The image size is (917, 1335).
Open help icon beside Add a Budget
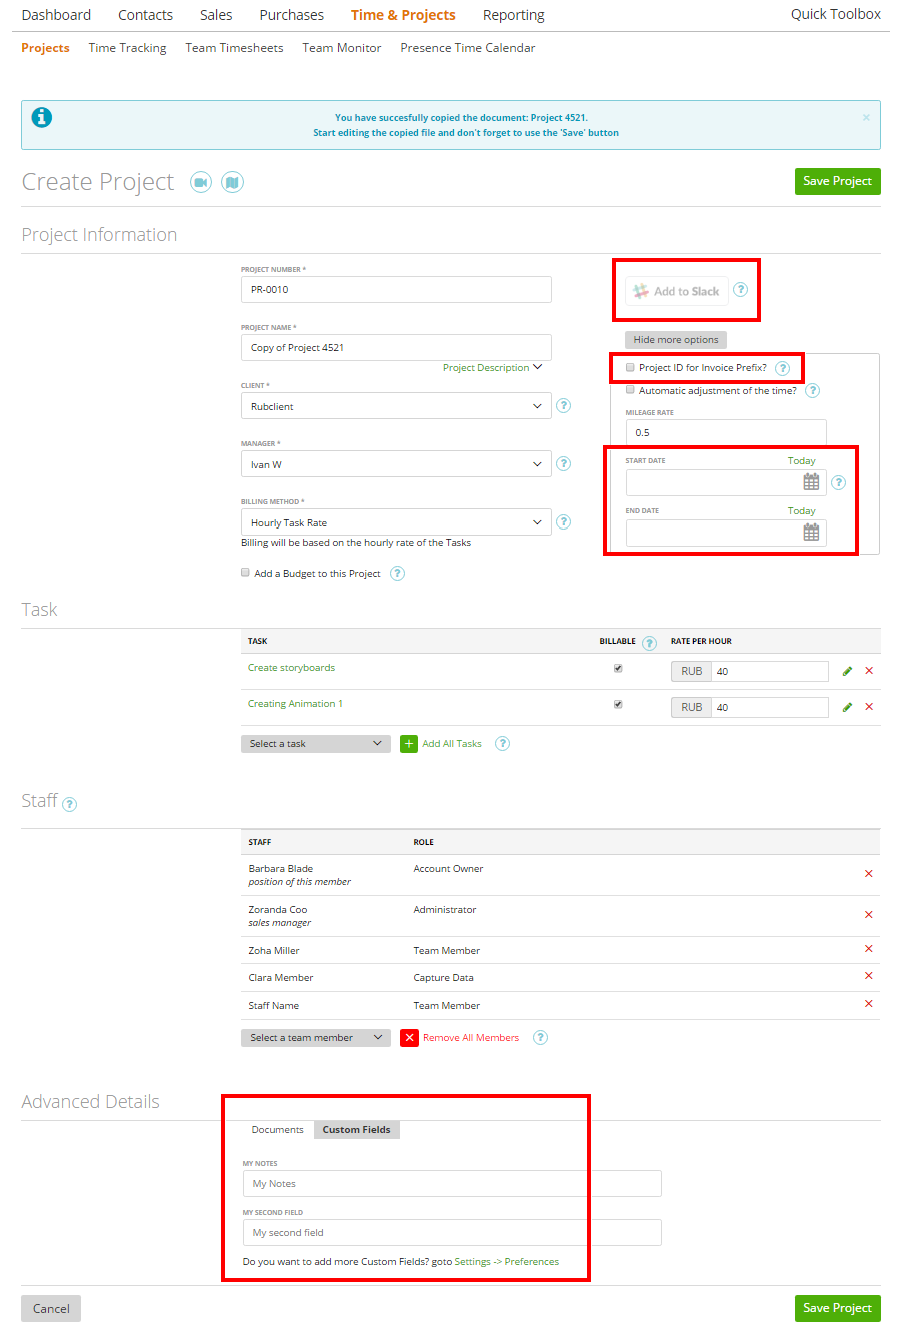(398, 573)
